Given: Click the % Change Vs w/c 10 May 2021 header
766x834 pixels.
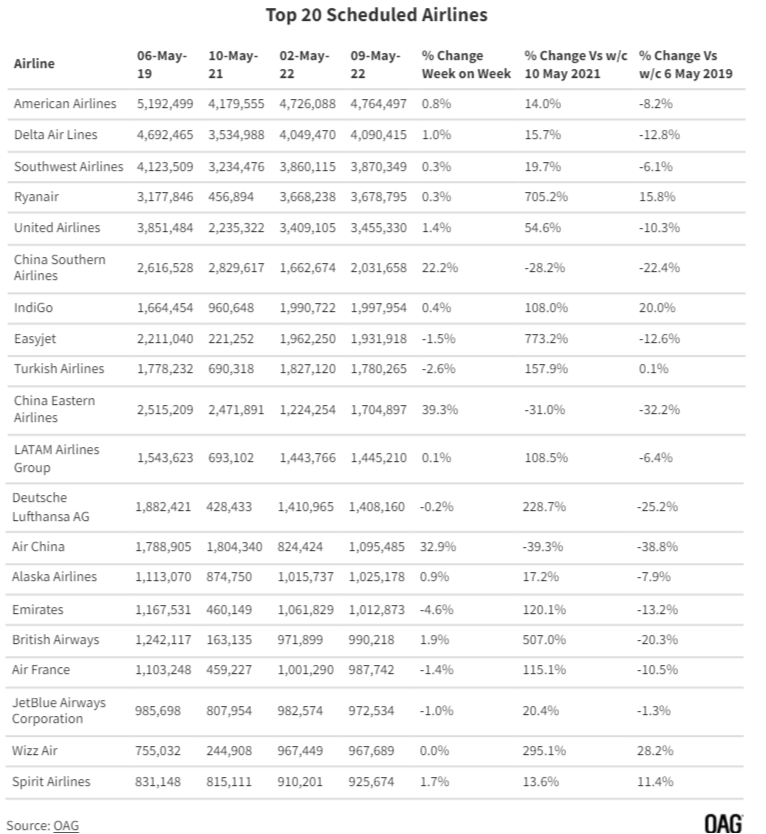Looking at the screenshot, I should click(576, 64).
